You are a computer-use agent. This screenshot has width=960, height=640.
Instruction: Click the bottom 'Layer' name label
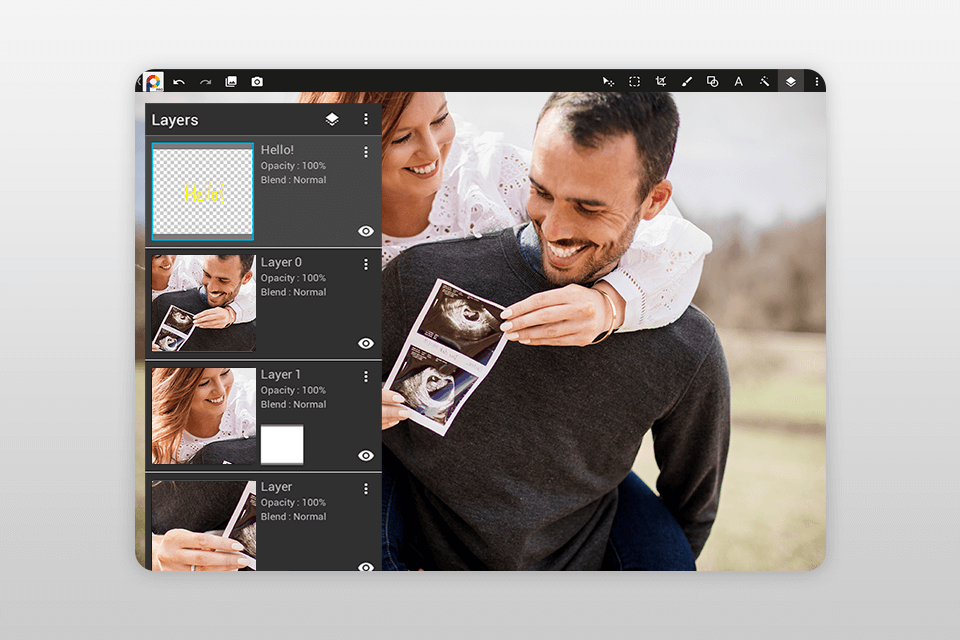(x=276, y=487)
